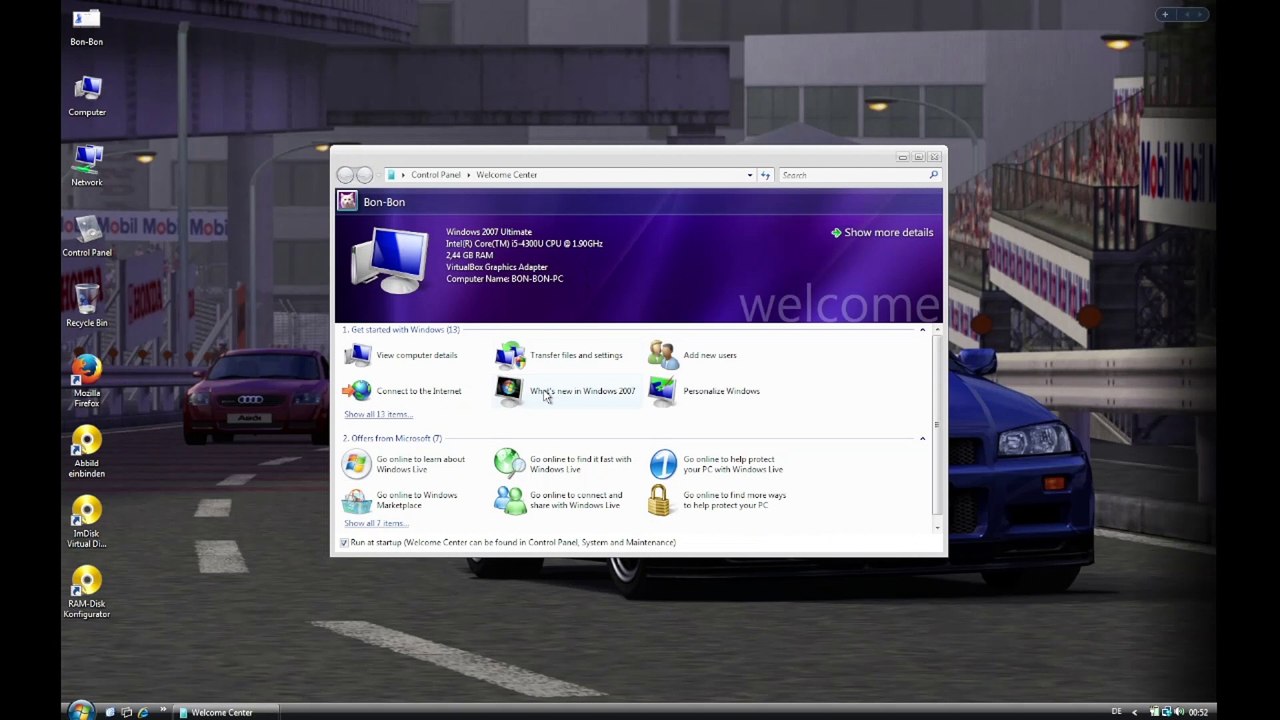Go back with the Back navigation button
Viewport: 1280px width, 720px height.
pos(345,175)
